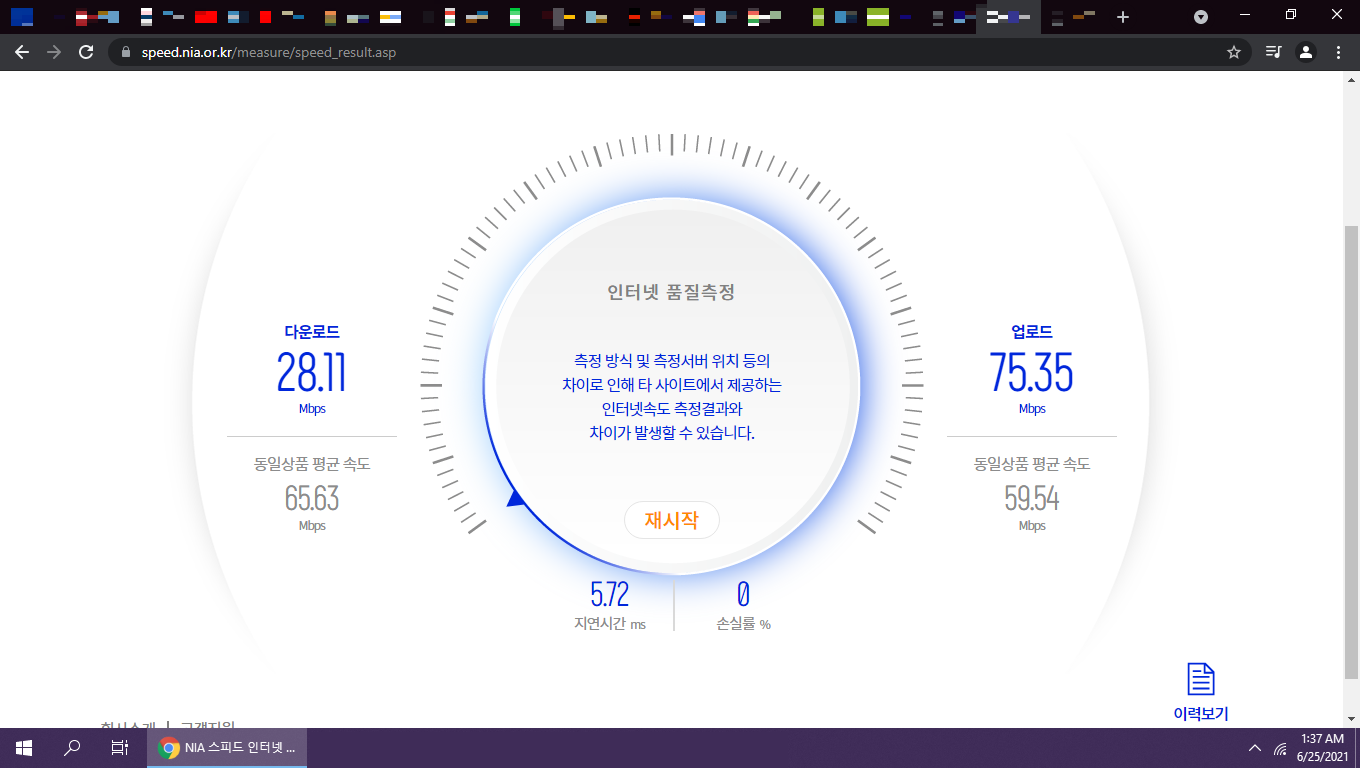Select the currently active browser tab
The image size is (1360, 768).
coord(1007,17)
